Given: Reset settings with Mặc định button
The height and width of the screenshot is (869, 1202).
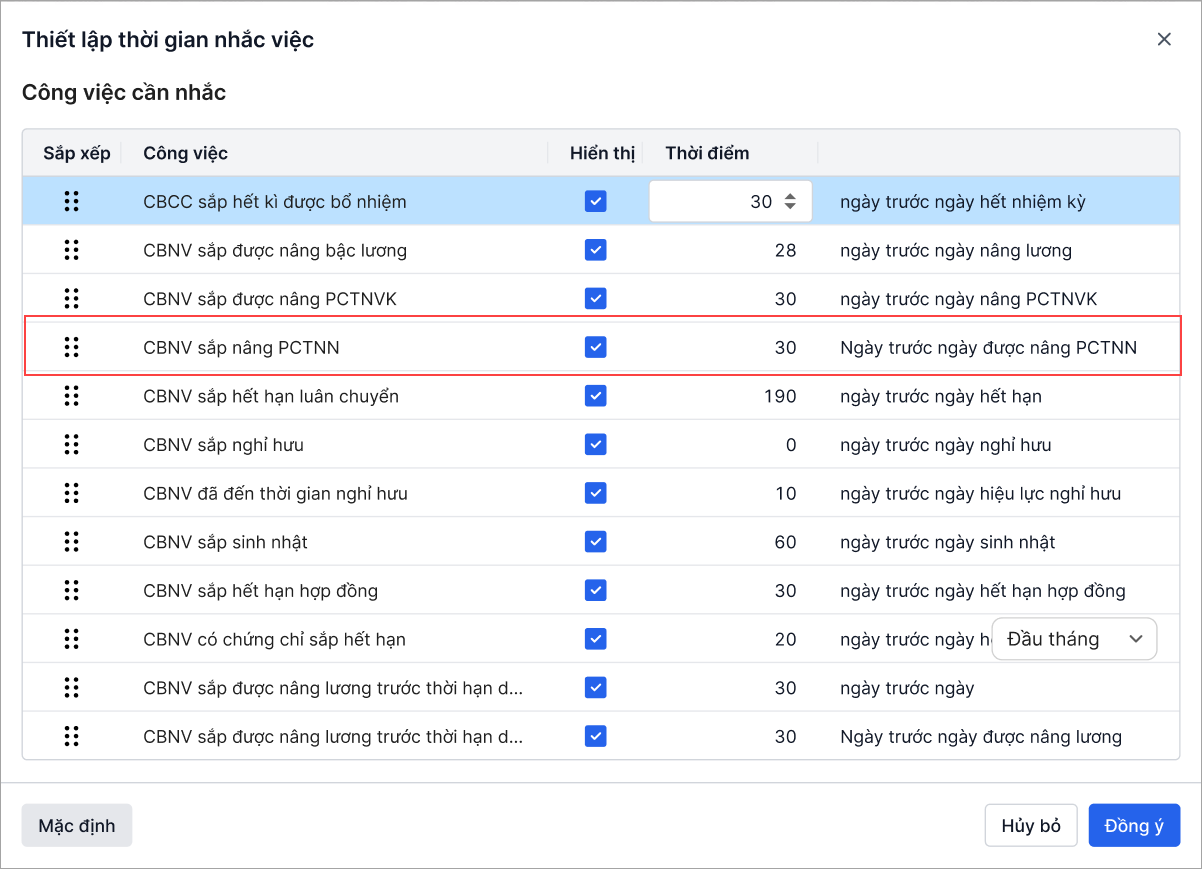Looking at the screenshot, I should click(x=77, y=826).
